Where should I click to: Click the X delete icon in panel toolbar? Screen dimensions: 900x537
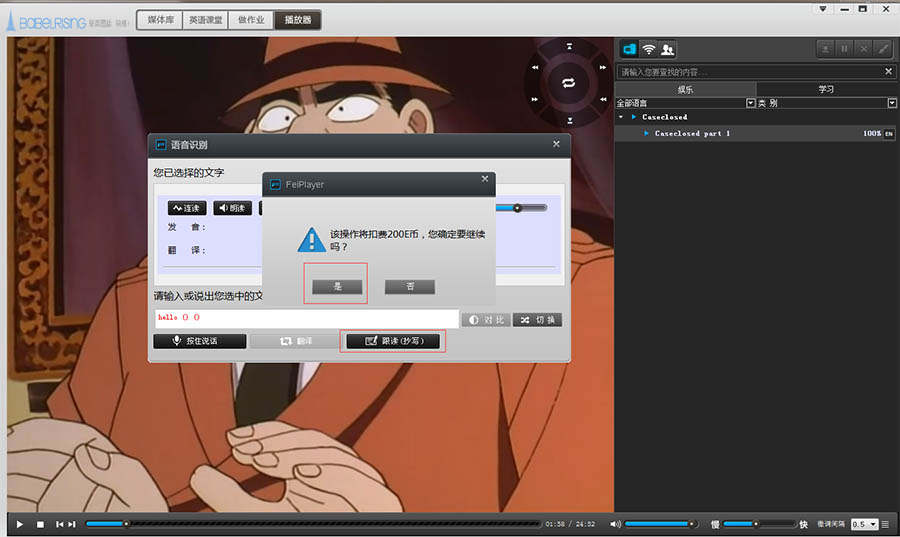click(x=863, y=49)
